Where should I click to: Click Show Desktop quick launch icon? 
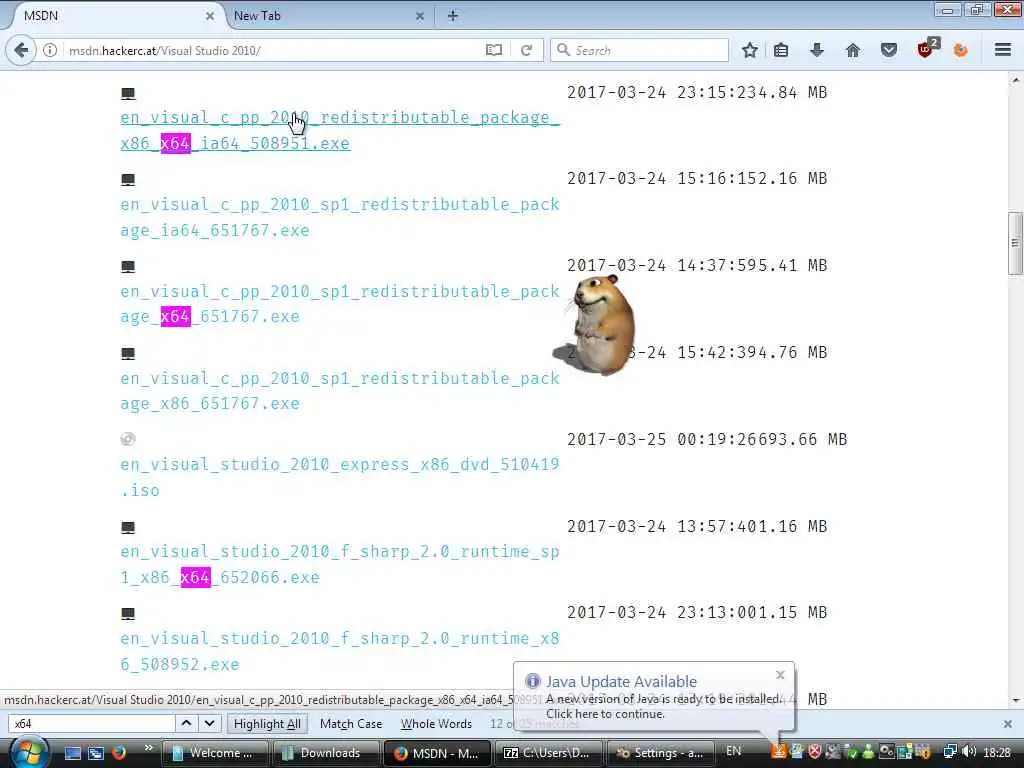72,753
